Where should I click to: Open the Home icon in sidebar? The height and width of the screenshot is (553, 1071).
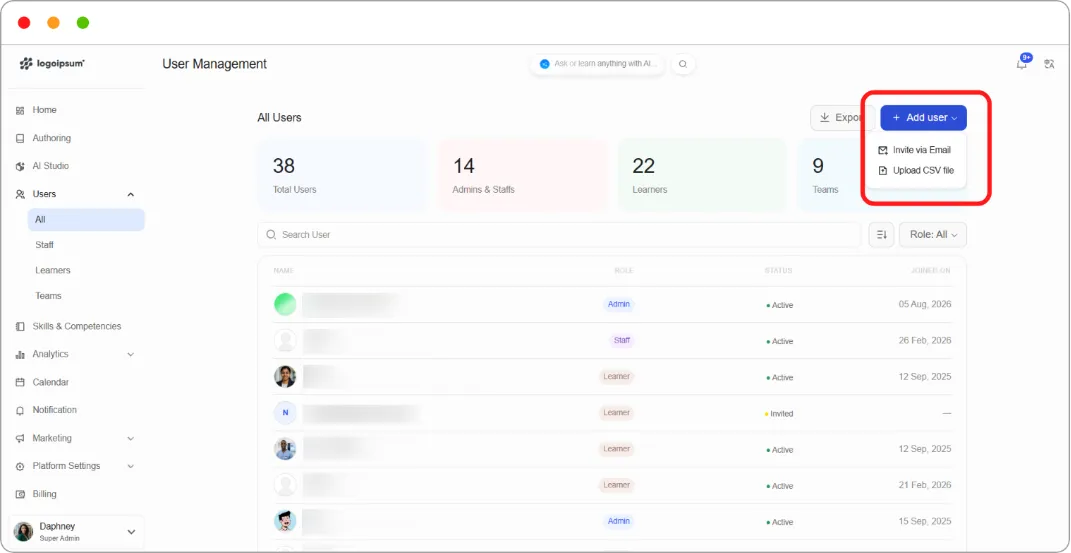pos(20,110)
